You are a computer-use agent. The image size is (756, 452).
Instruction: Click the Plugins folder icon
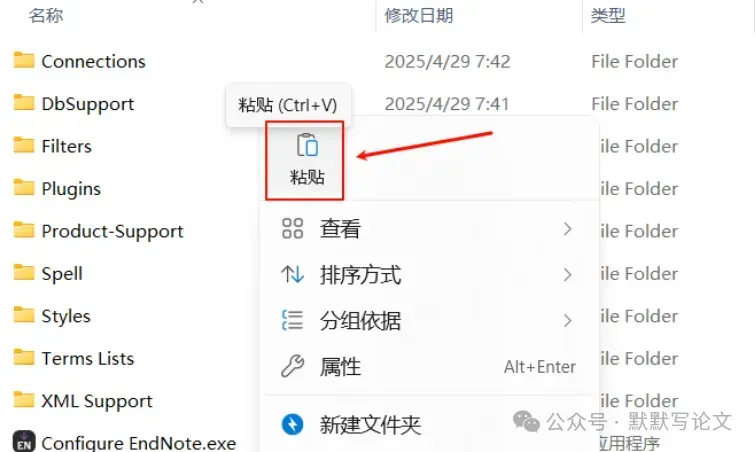pyautogui.click(x=24, y=188)
